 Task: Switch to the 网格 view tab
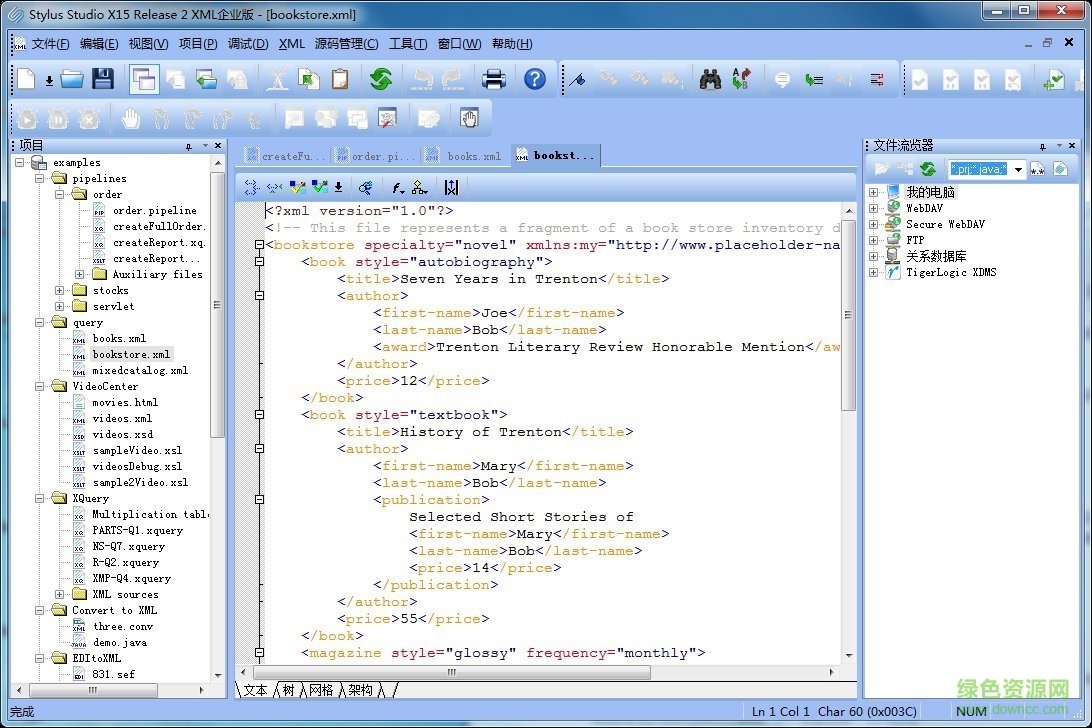tap(321, 690)
